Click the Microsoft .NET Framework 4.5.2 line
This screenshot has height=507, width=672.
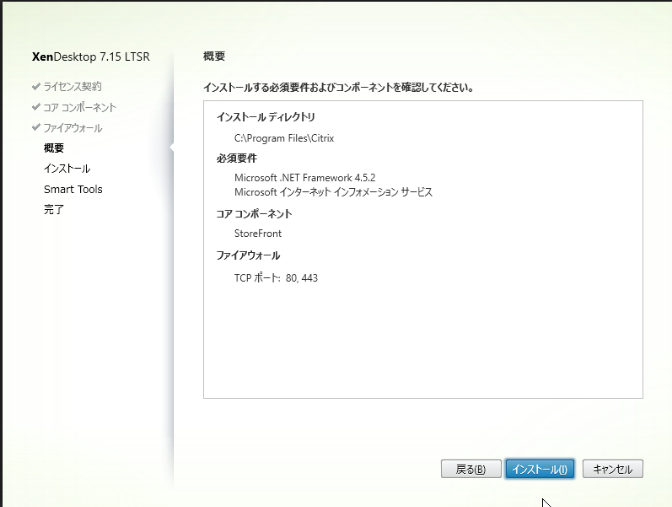[x=305, y=177]
